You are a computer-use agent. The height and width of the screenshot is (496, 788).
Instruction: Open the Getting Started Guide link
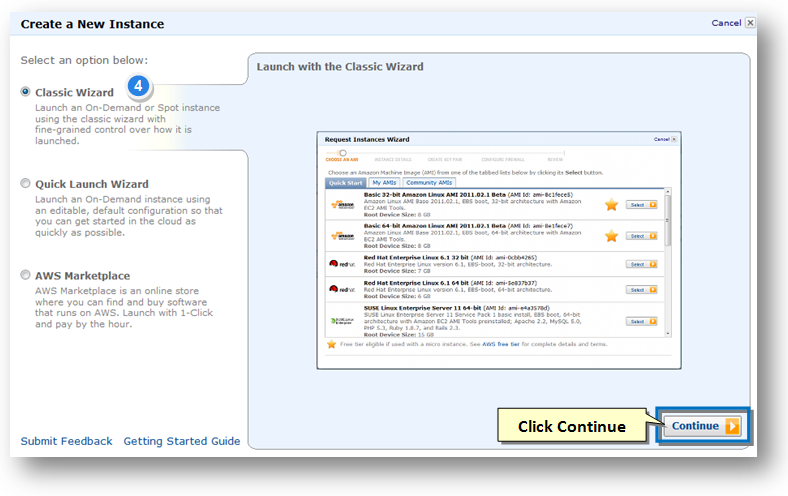click(181, 441)
